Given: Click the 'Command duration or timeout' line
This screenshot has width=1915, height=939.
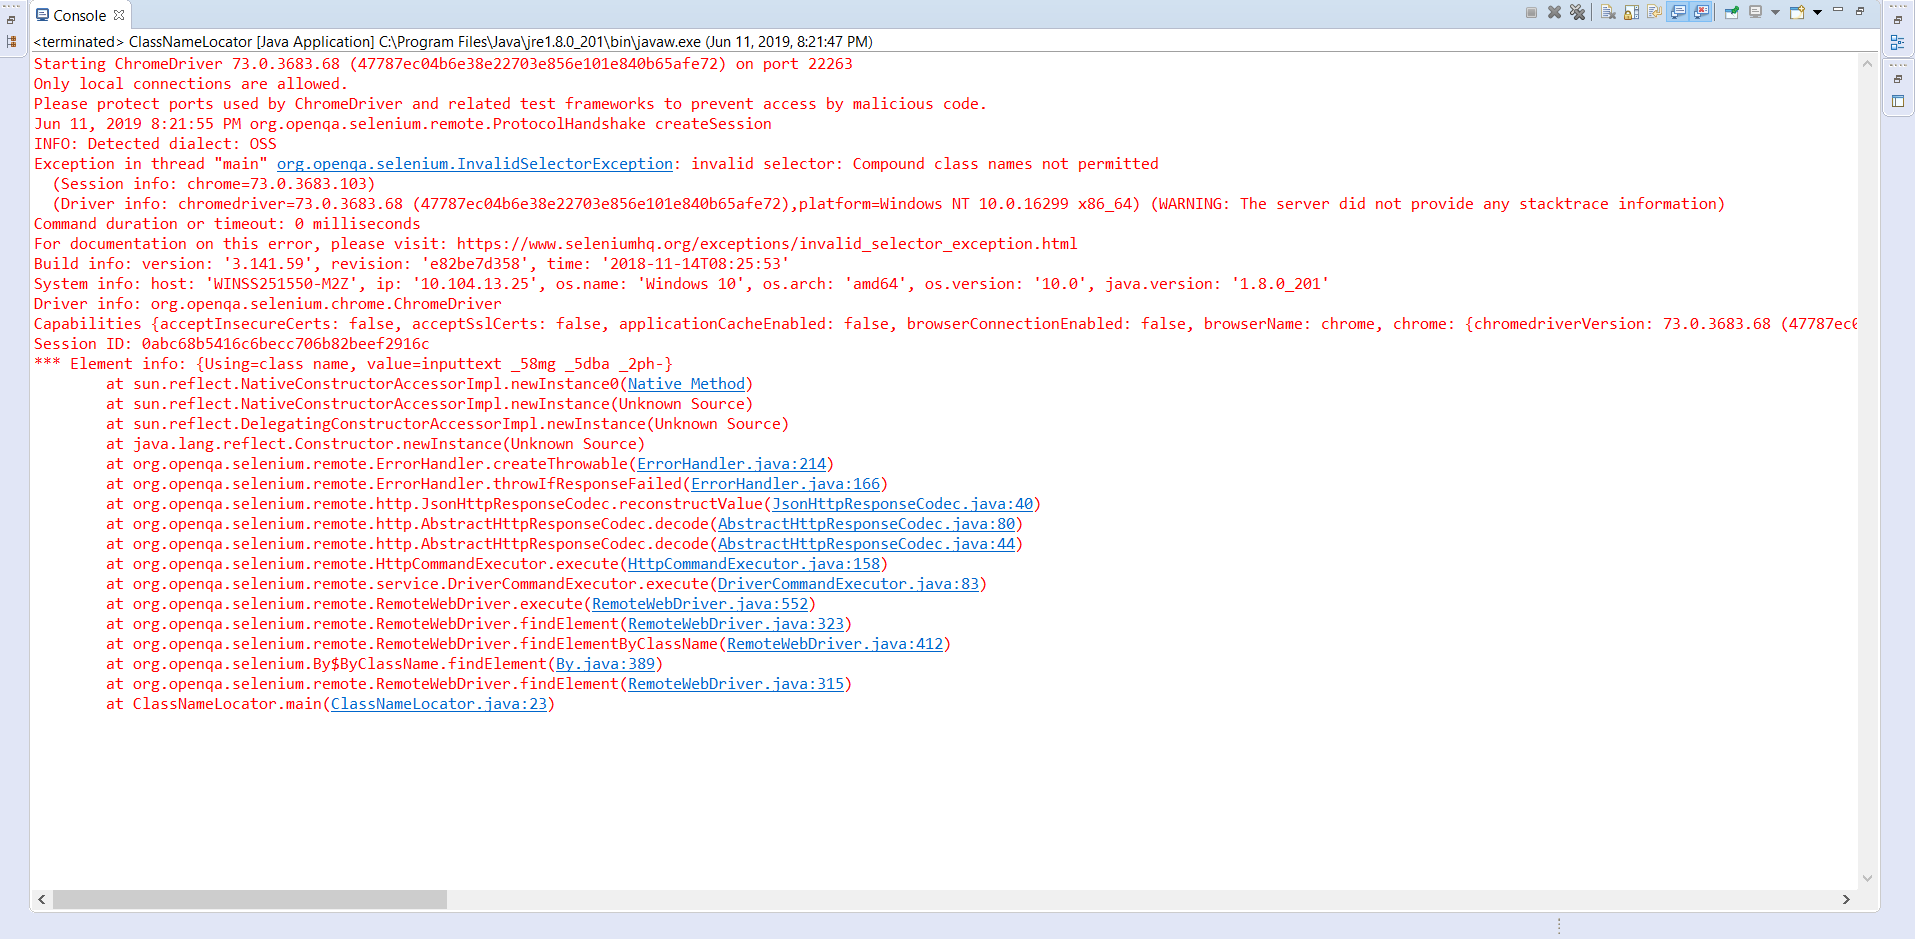Looking at the screenshot, I should 227,224.
